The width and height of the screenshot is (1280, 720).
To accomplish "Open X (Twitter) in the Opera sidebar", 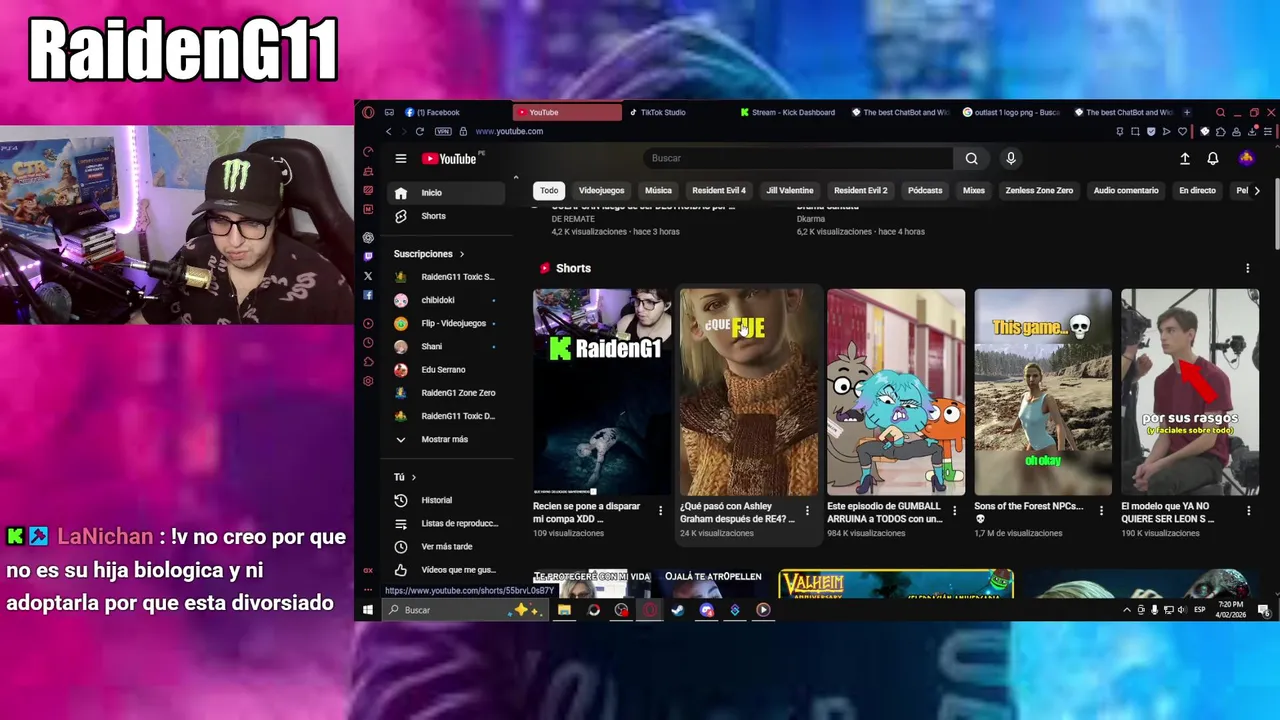I will (368, 276).
